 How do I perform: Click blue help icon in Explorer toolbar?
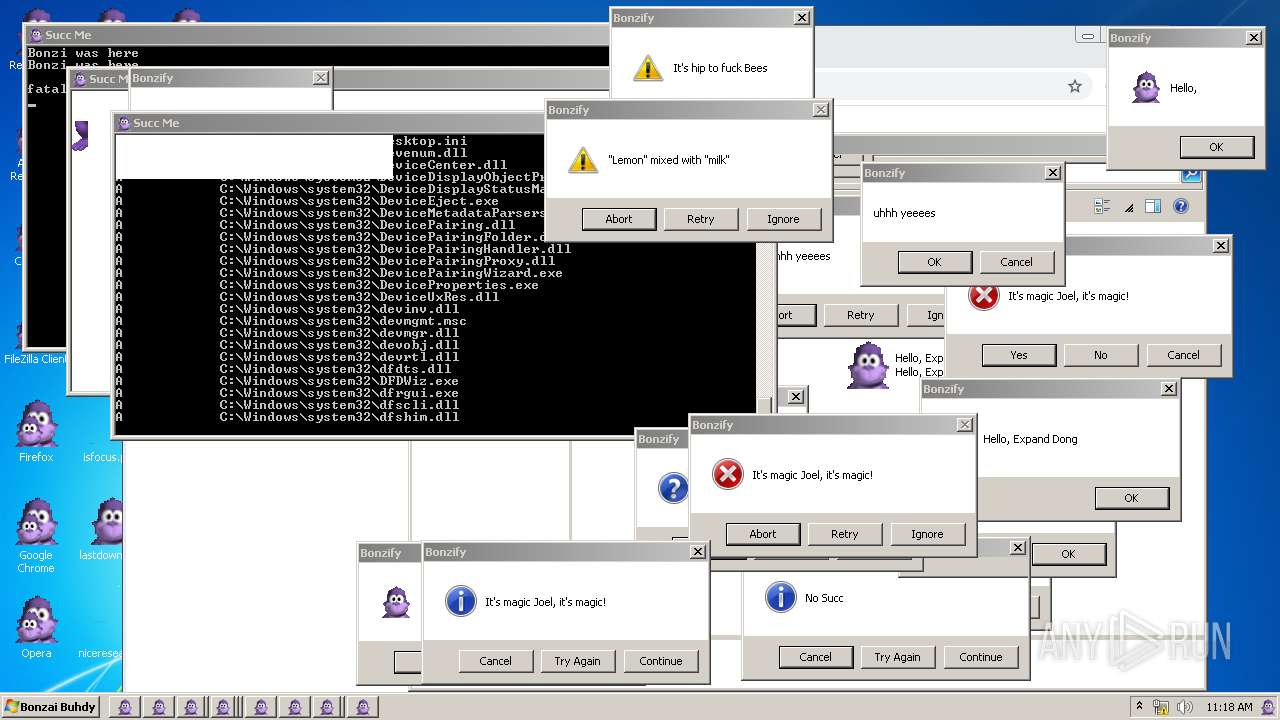pyautogui.click(x=1181, y=207)
